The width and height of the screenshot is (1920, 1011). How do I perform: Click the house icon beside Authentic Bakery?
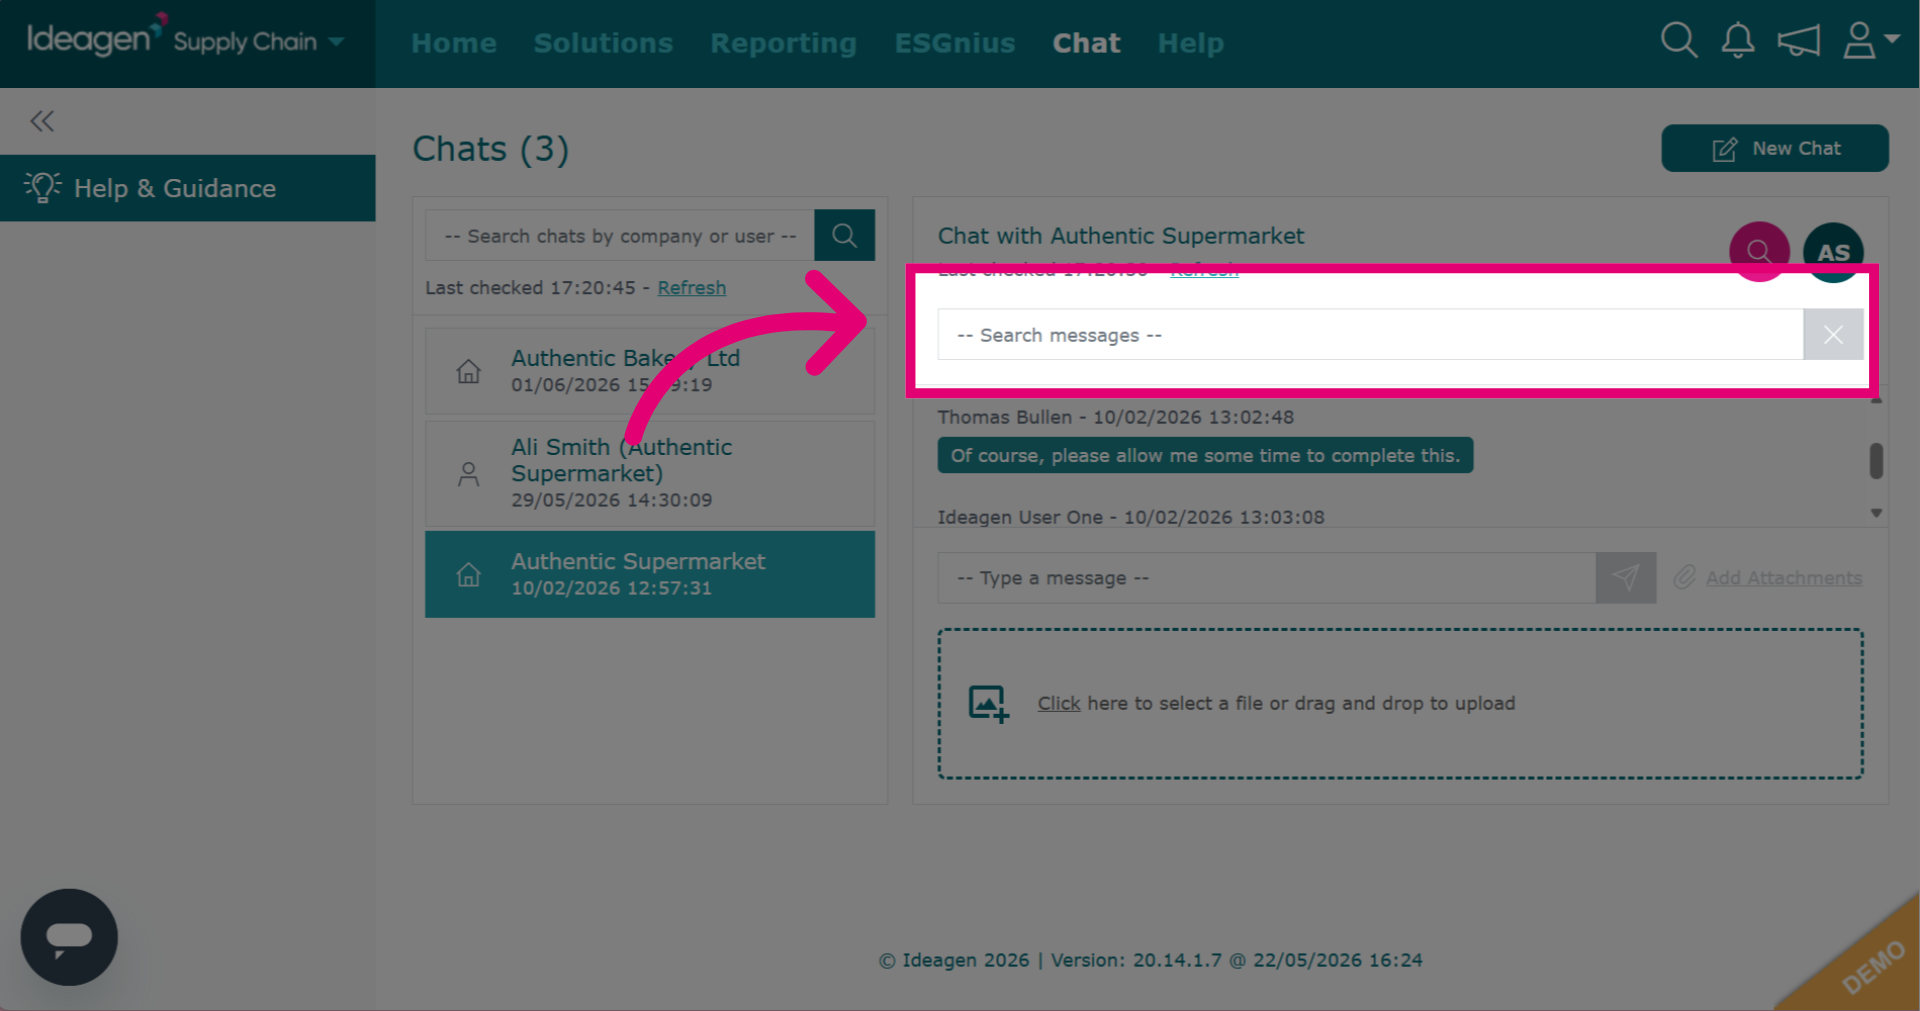click(469, 372)
